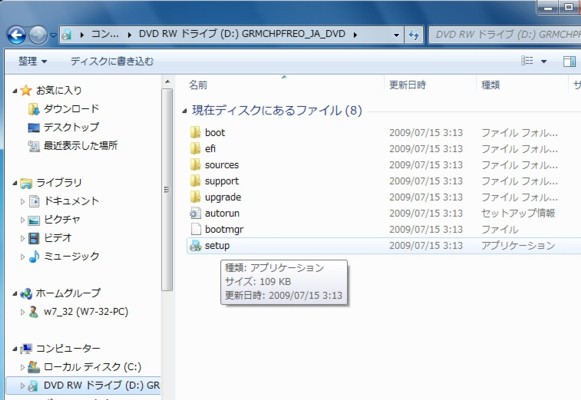Click the refresh button beside address bar
Screen dimensions: 581x400
(x=414, y=35)
